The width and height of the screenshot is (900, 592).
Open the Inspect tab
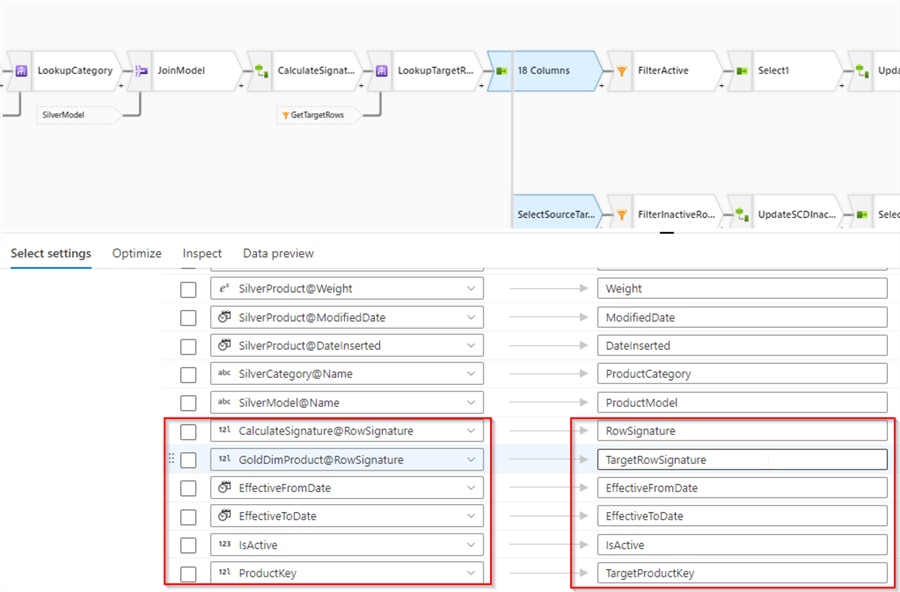(202, 254)
